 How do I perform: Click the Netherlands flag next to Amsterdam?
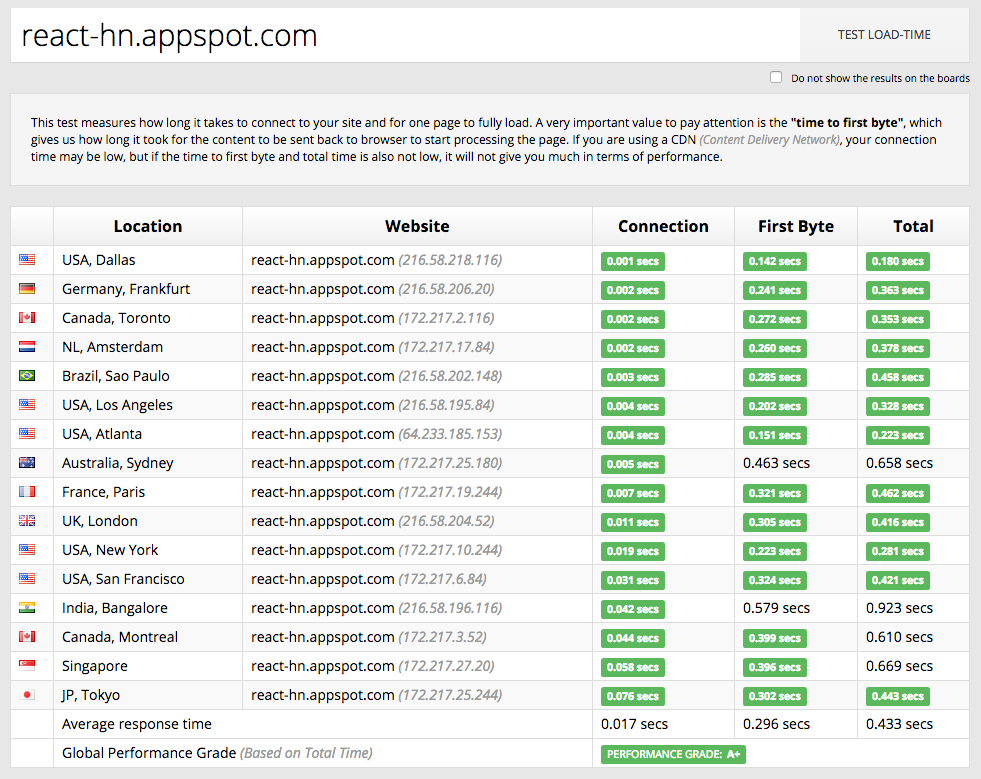(x=27, y=347)
